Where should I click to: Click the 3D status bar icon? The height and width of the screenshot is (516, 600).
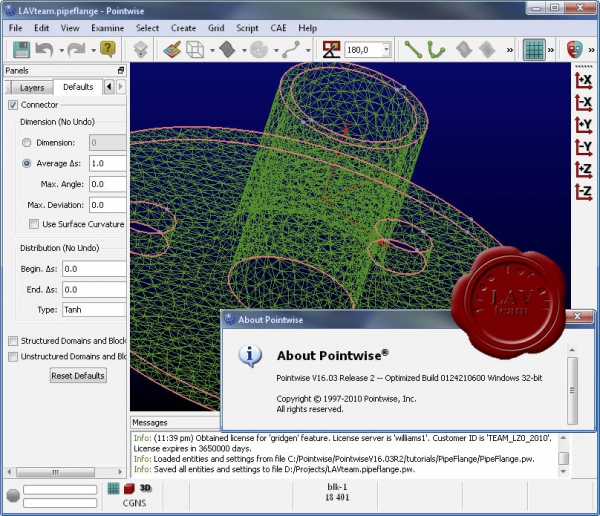[x=145, y=488]
